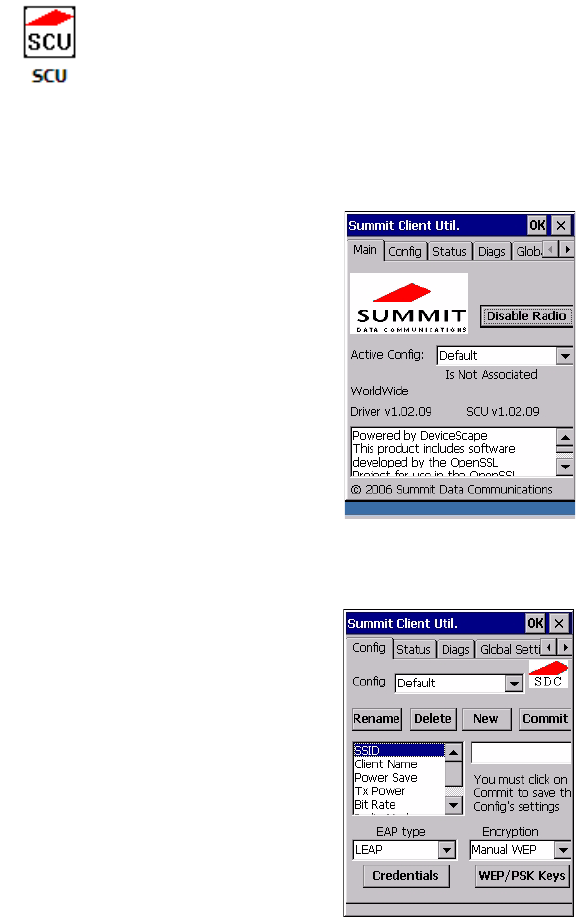
Task: Click the Delete button
Action: pyautogui.click(x=433, y=719)
